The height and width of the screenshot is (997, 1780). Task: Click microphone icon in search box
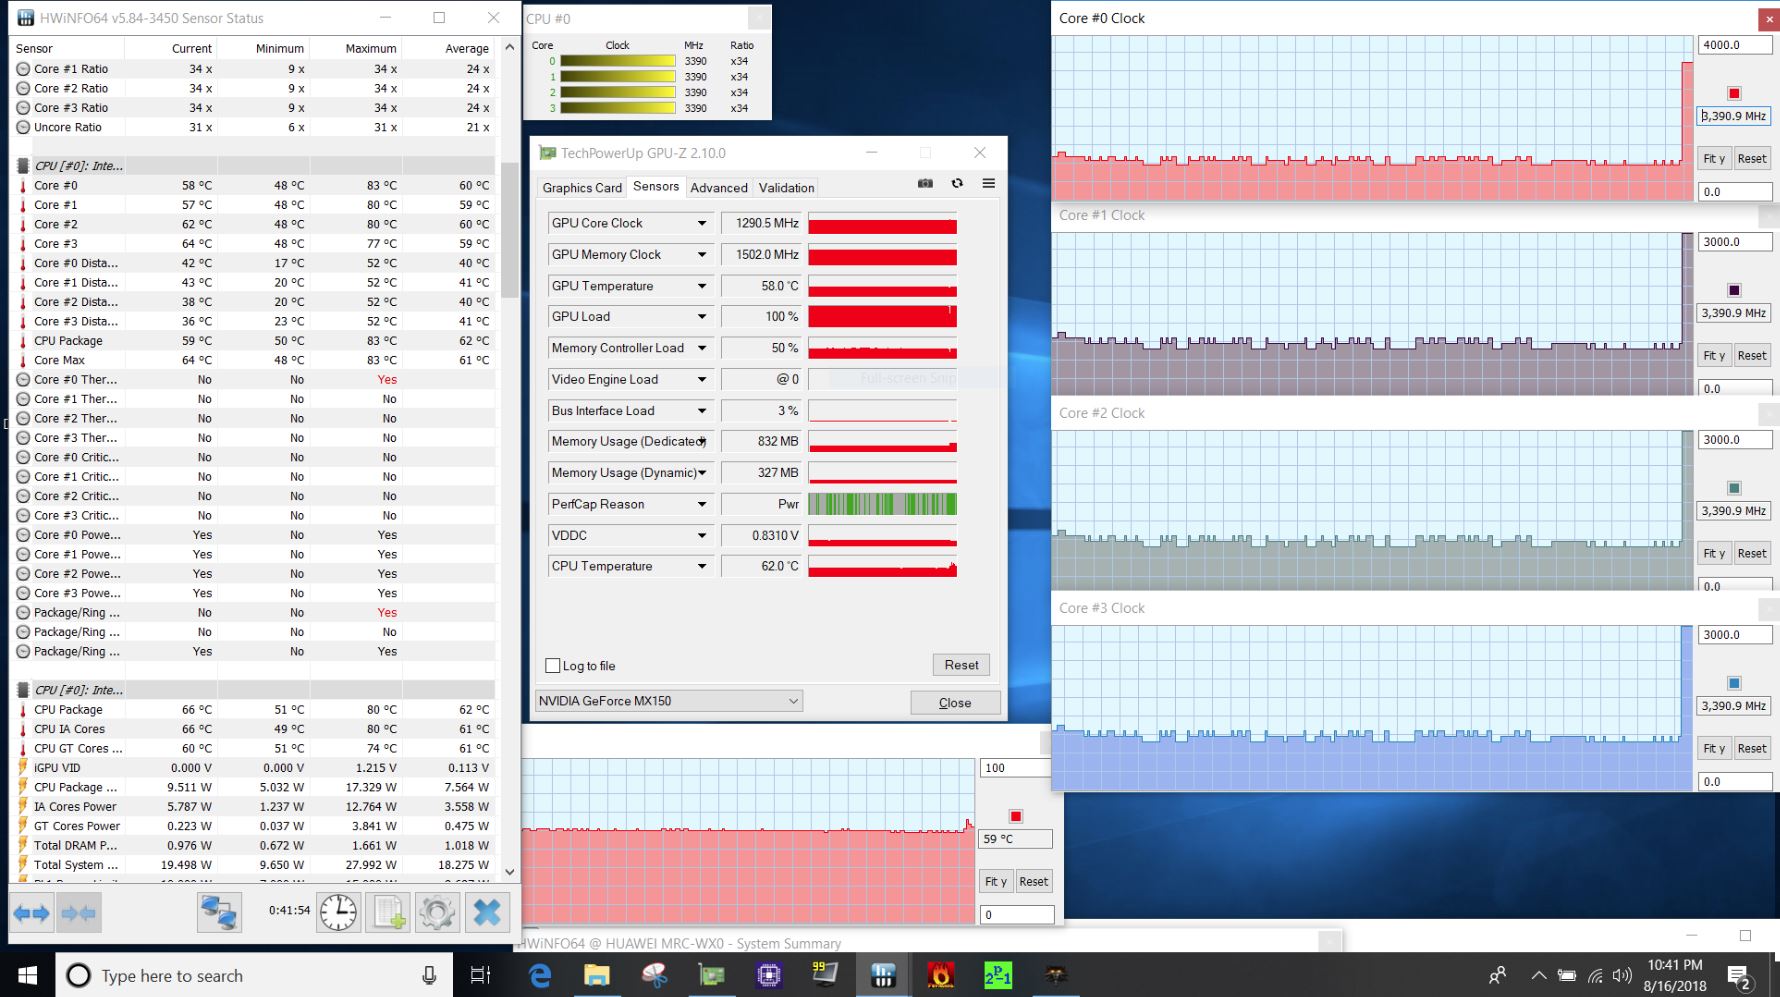click(429, 975)
